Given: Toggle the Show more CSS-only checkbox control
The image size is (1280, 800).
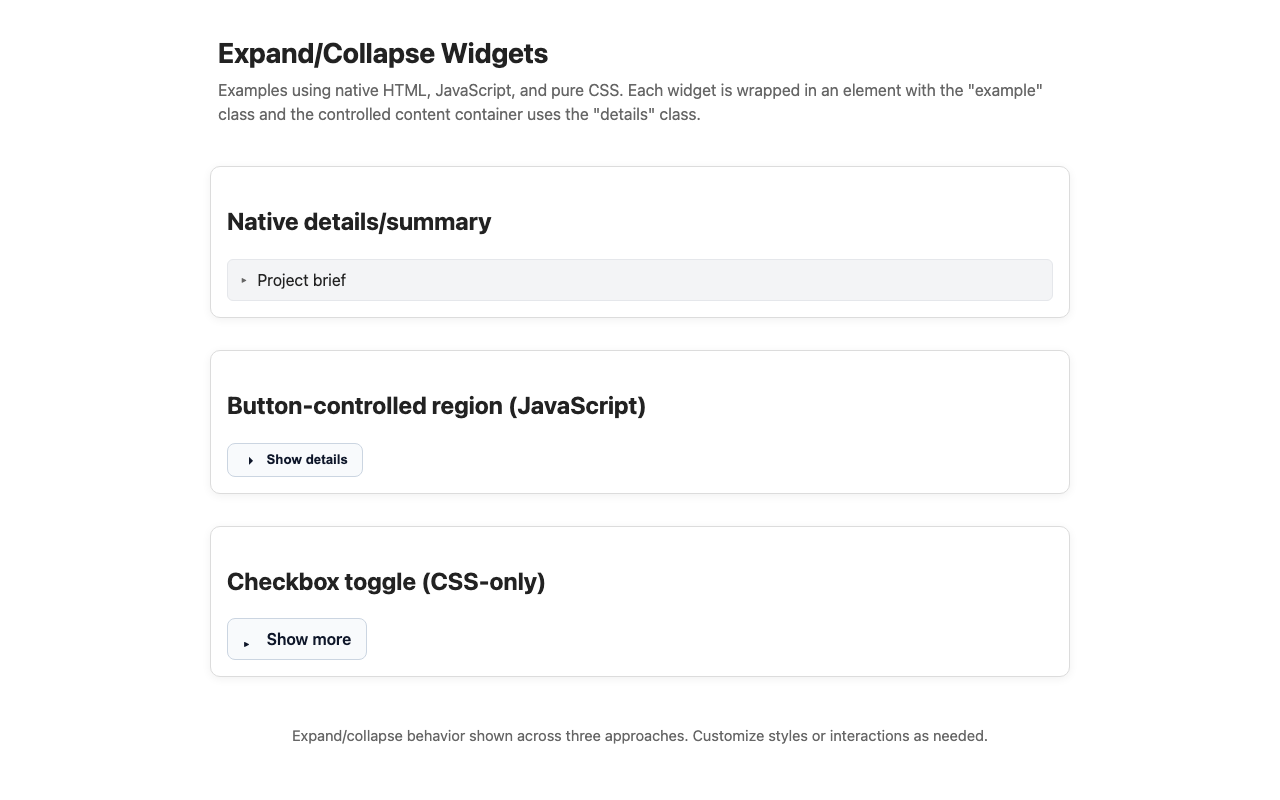Looking at the screenshot, I should [296, 639].
